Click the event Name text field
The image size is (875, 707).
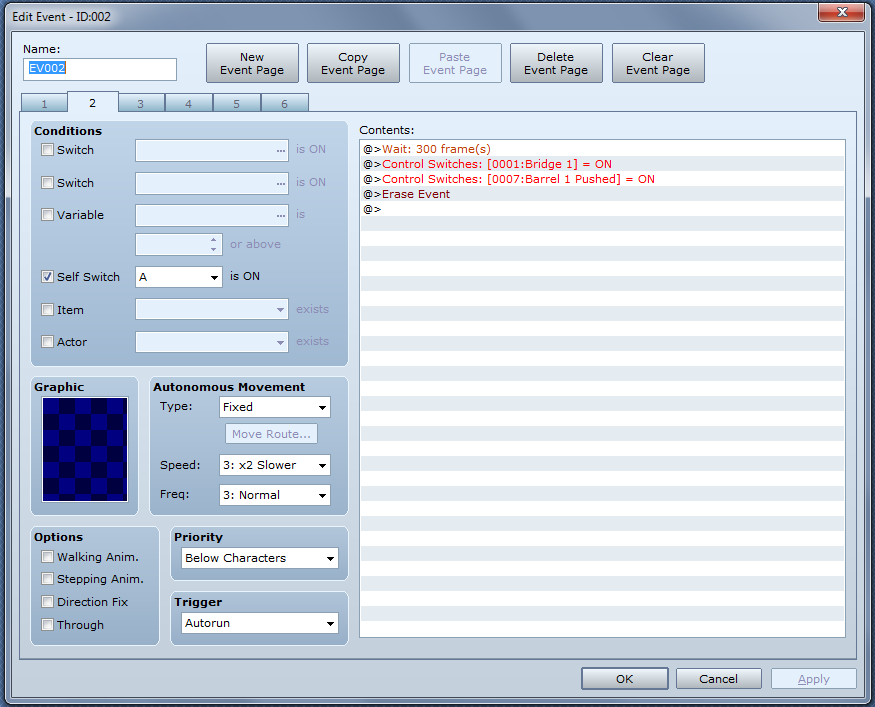pos(100,69)
